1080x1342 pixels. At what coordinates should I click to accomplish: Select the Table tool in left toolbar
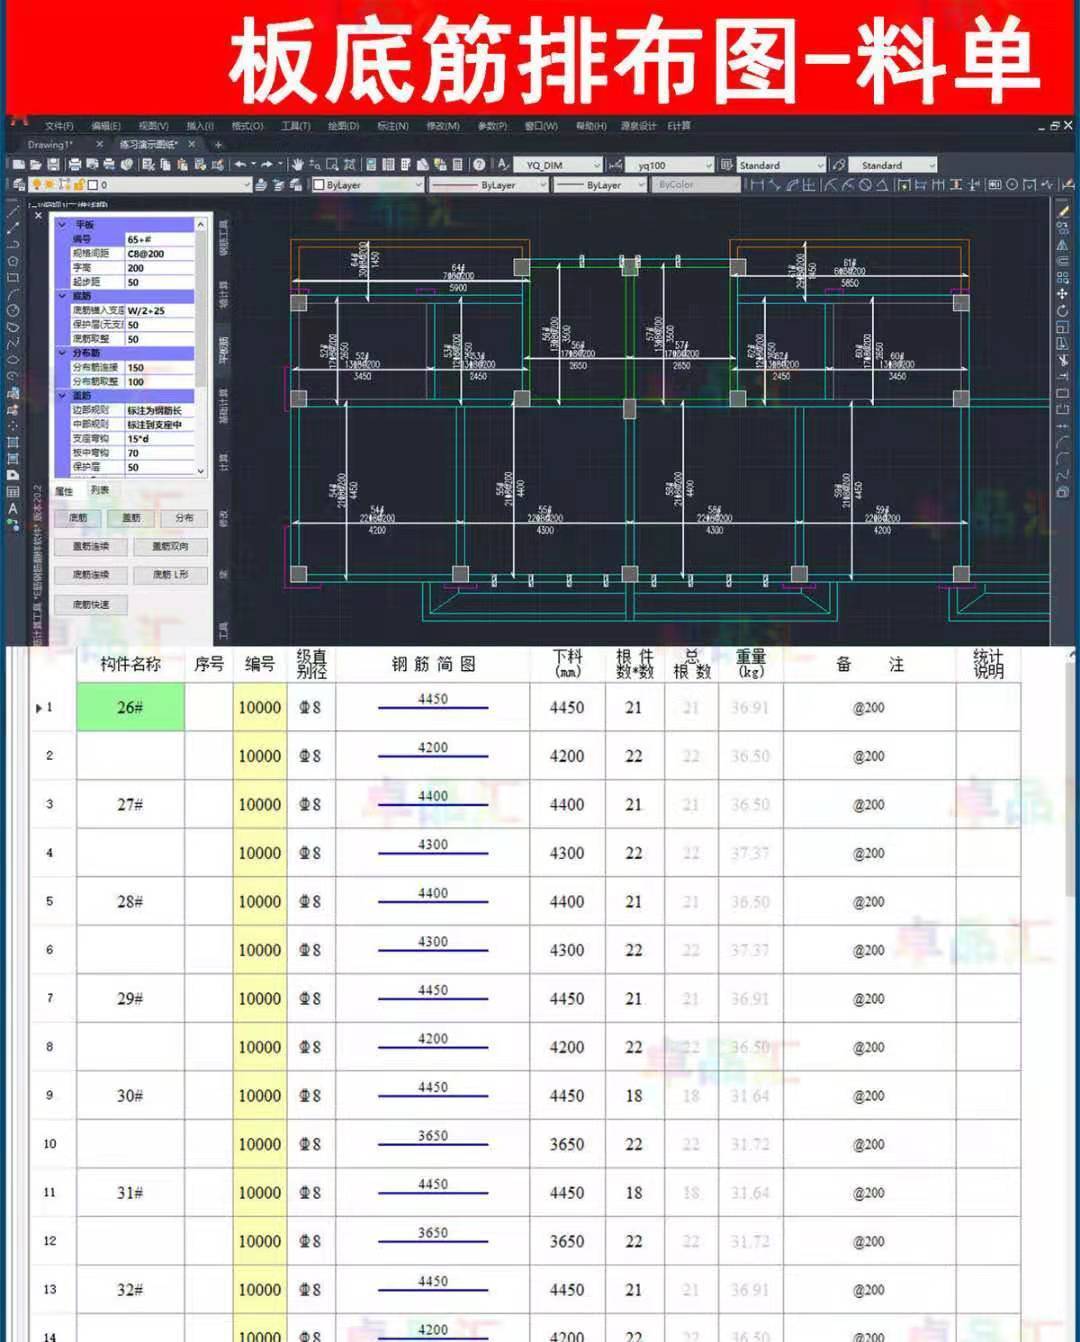(x=13, y=491)
